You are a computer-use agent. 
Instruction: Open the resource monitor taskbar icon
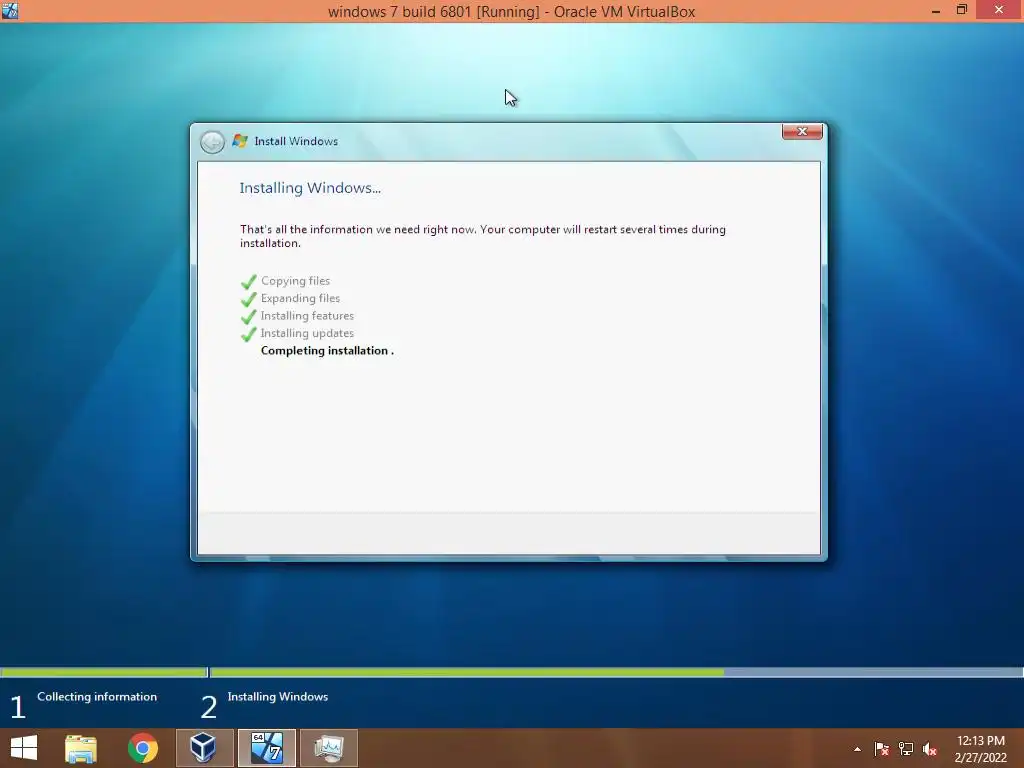click(x=328, y=748)
